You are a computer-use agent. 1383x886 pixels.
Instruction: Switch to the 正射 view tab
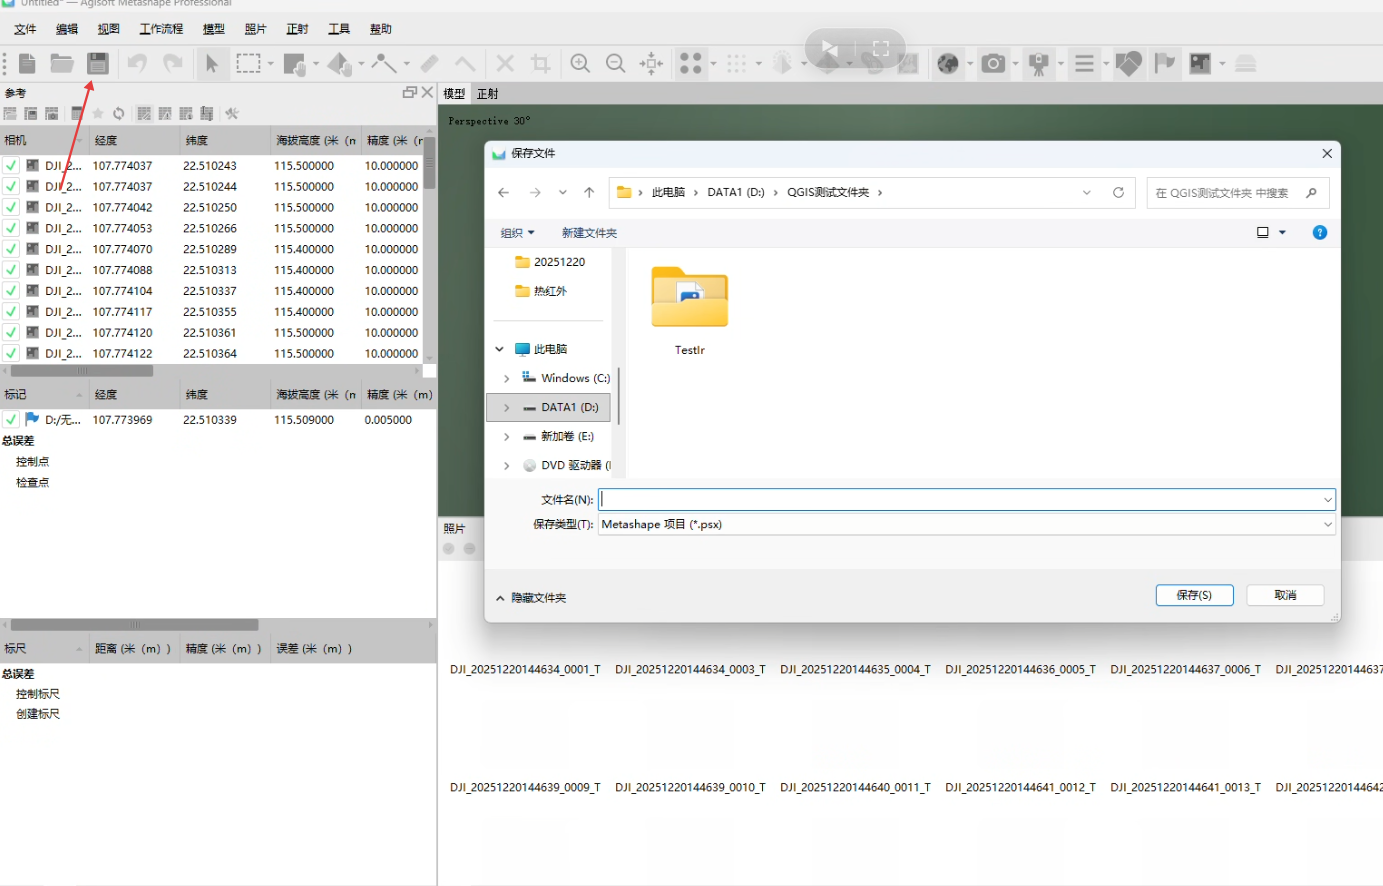tap(487, 94)
